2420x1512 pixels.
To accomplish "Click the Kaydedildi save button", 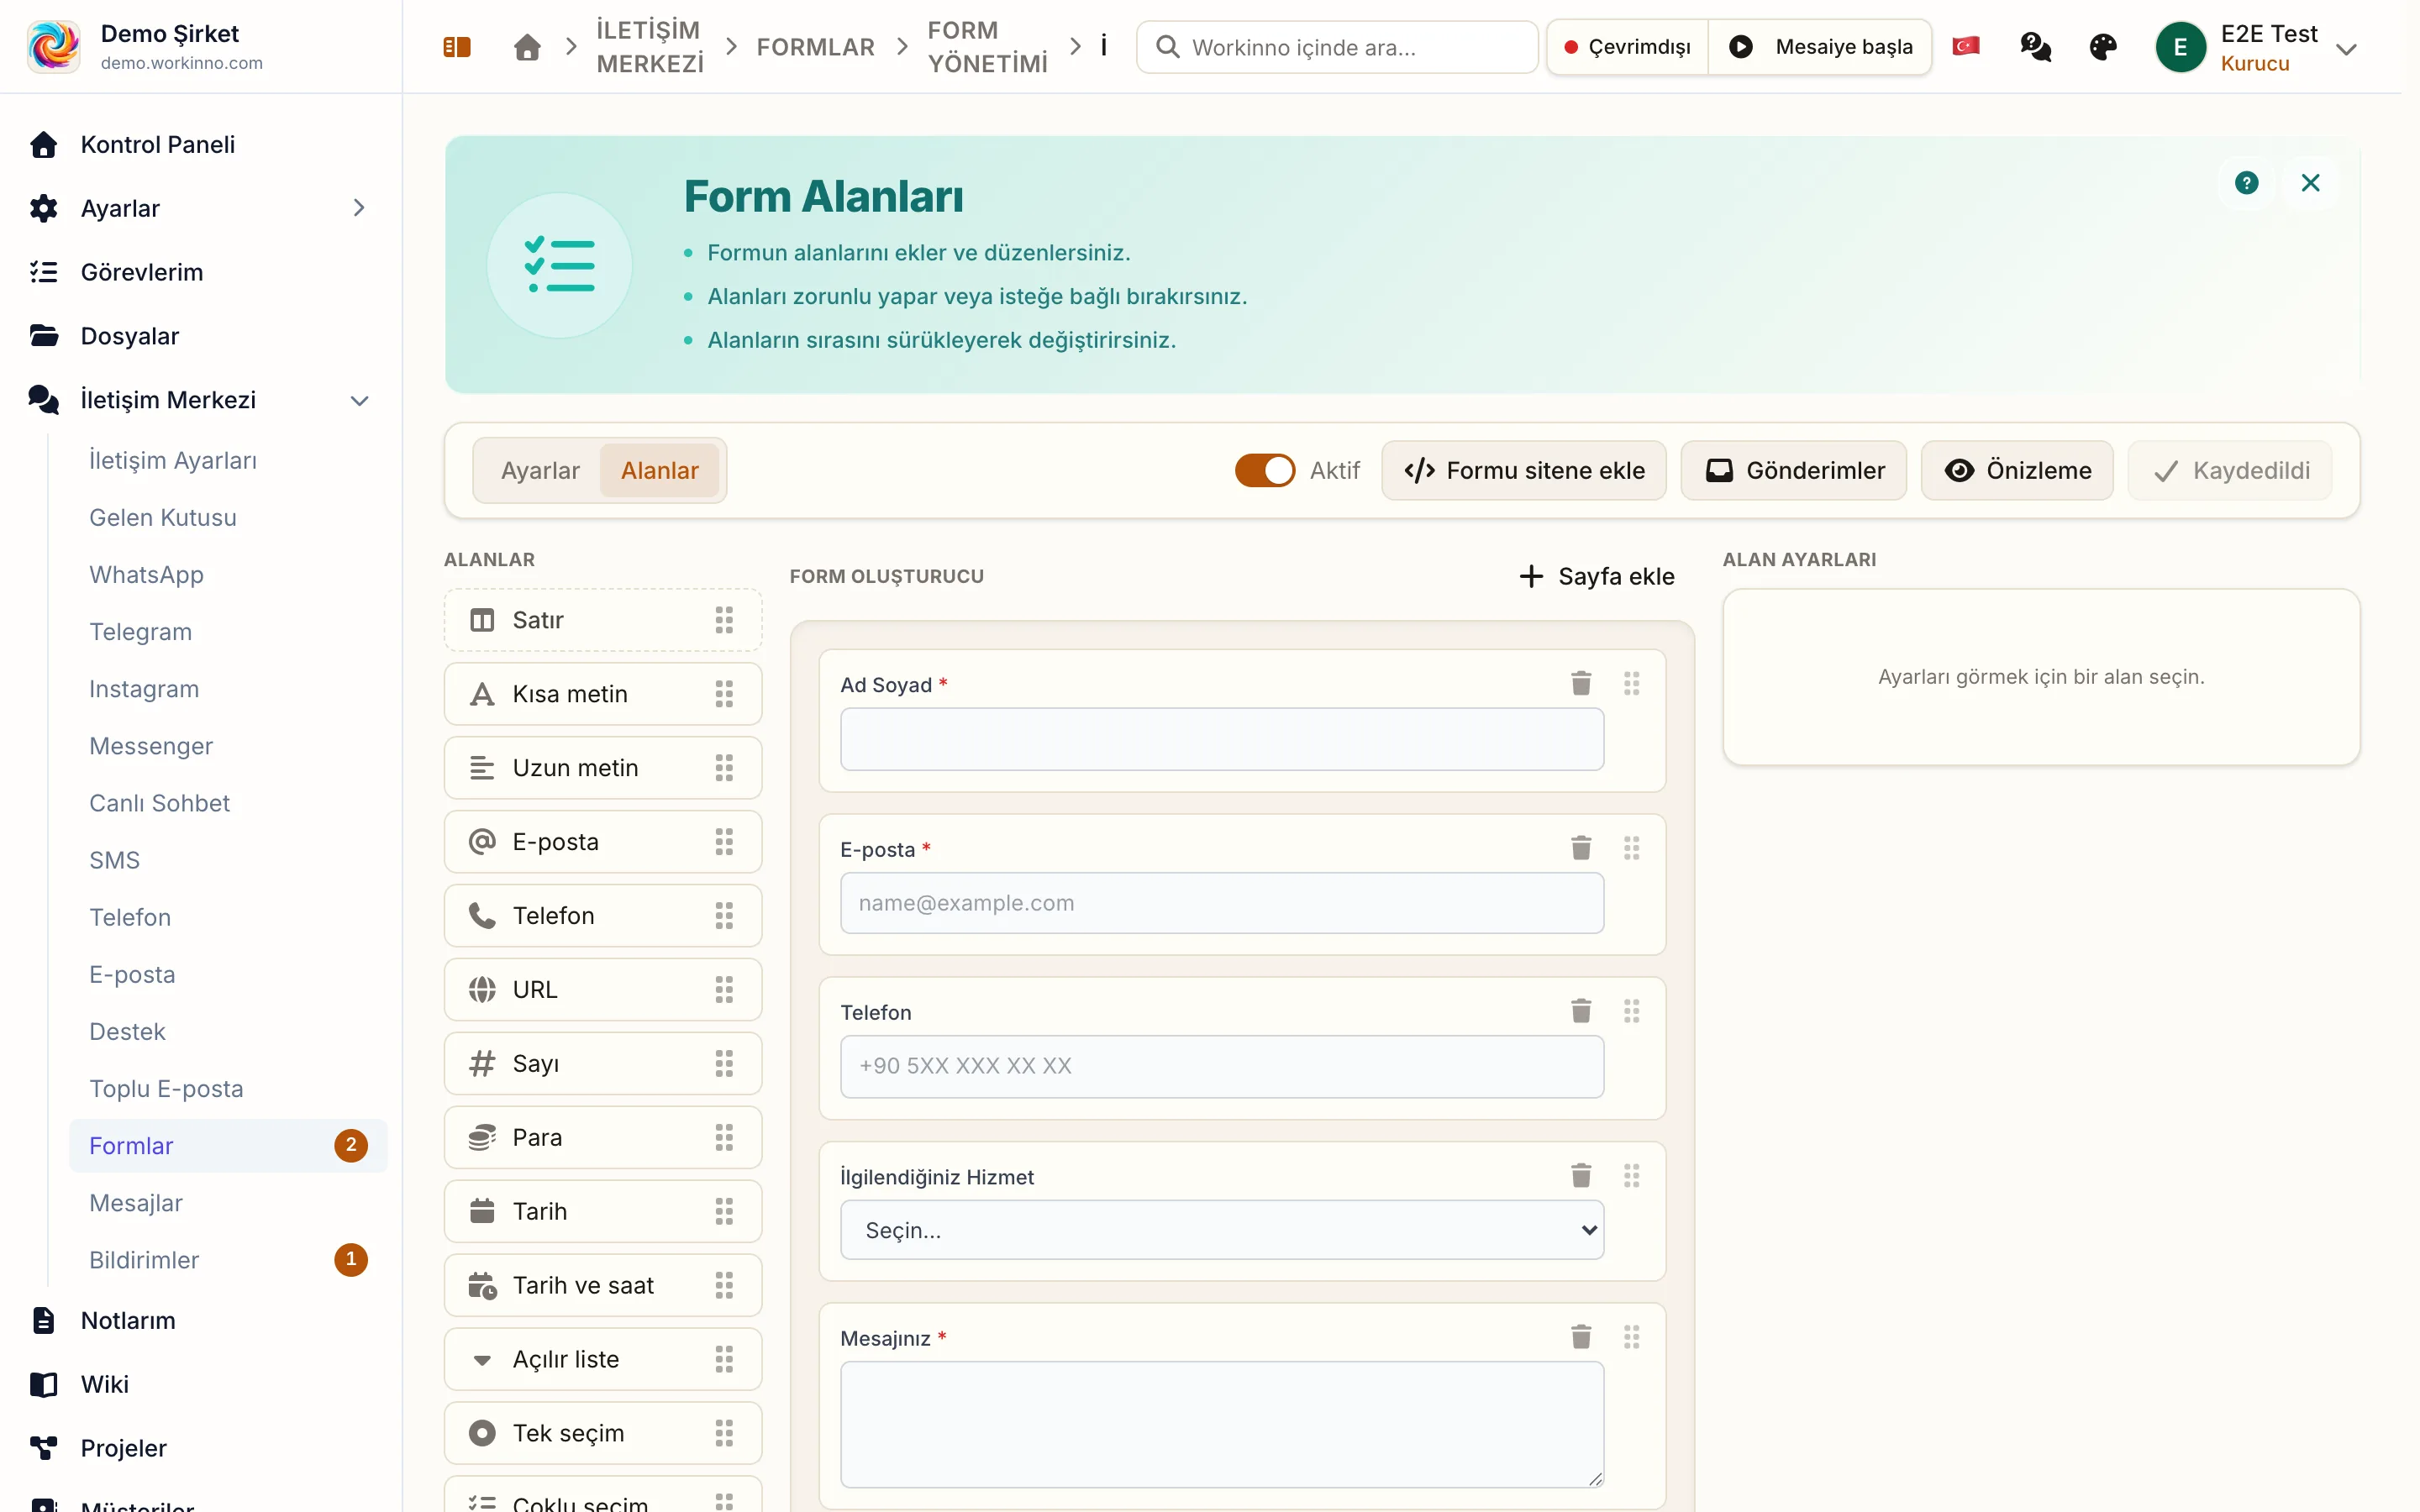I will pos(2230,471).
